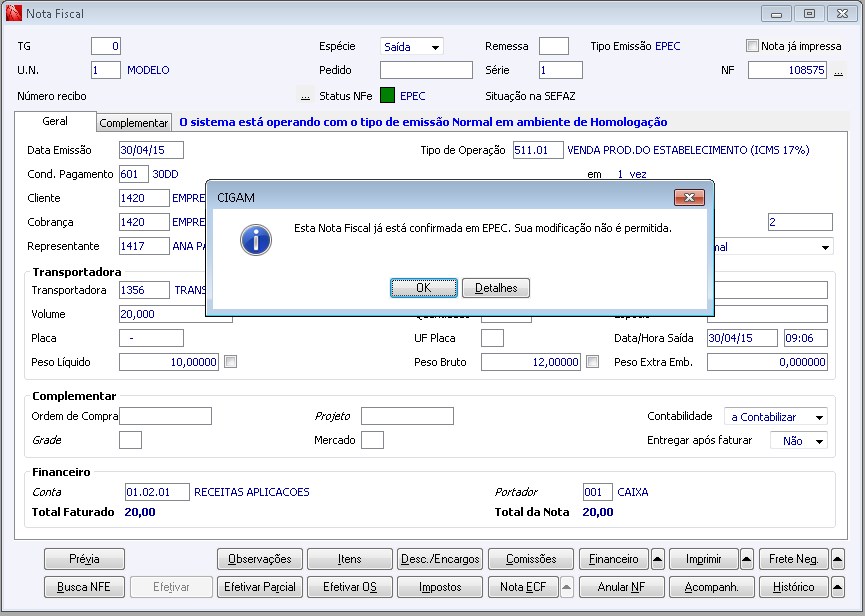Click the Nota Fiscal window title icon
Screen dimensions: 865x616
(x=12, y=13)
